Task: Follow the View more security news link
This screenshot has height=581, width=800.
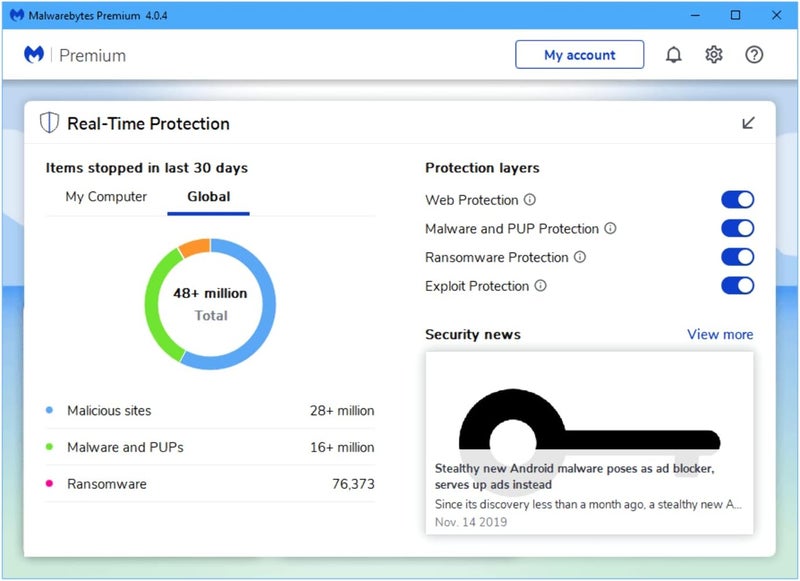Action: click(x=720, y=335)
